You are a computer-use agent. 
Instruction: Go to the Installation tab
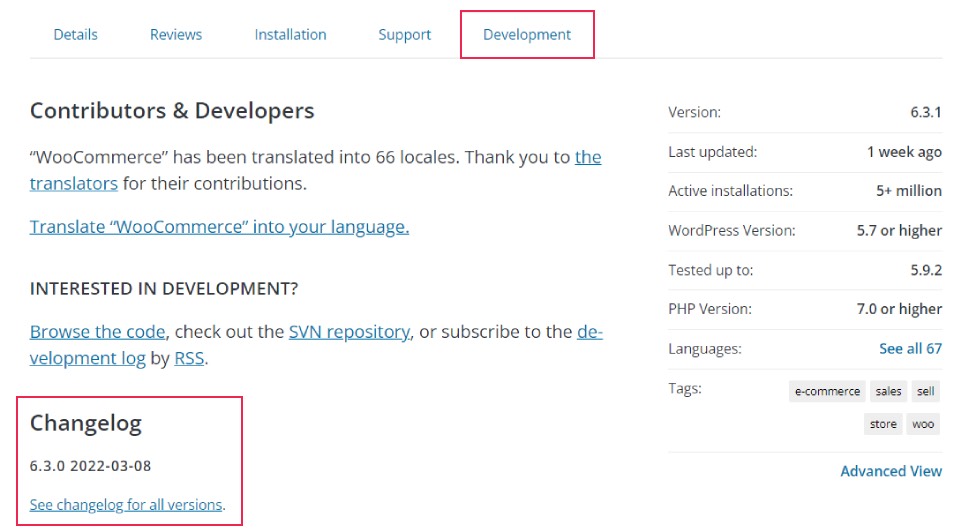pyautogui.click(x=290, y=35)
